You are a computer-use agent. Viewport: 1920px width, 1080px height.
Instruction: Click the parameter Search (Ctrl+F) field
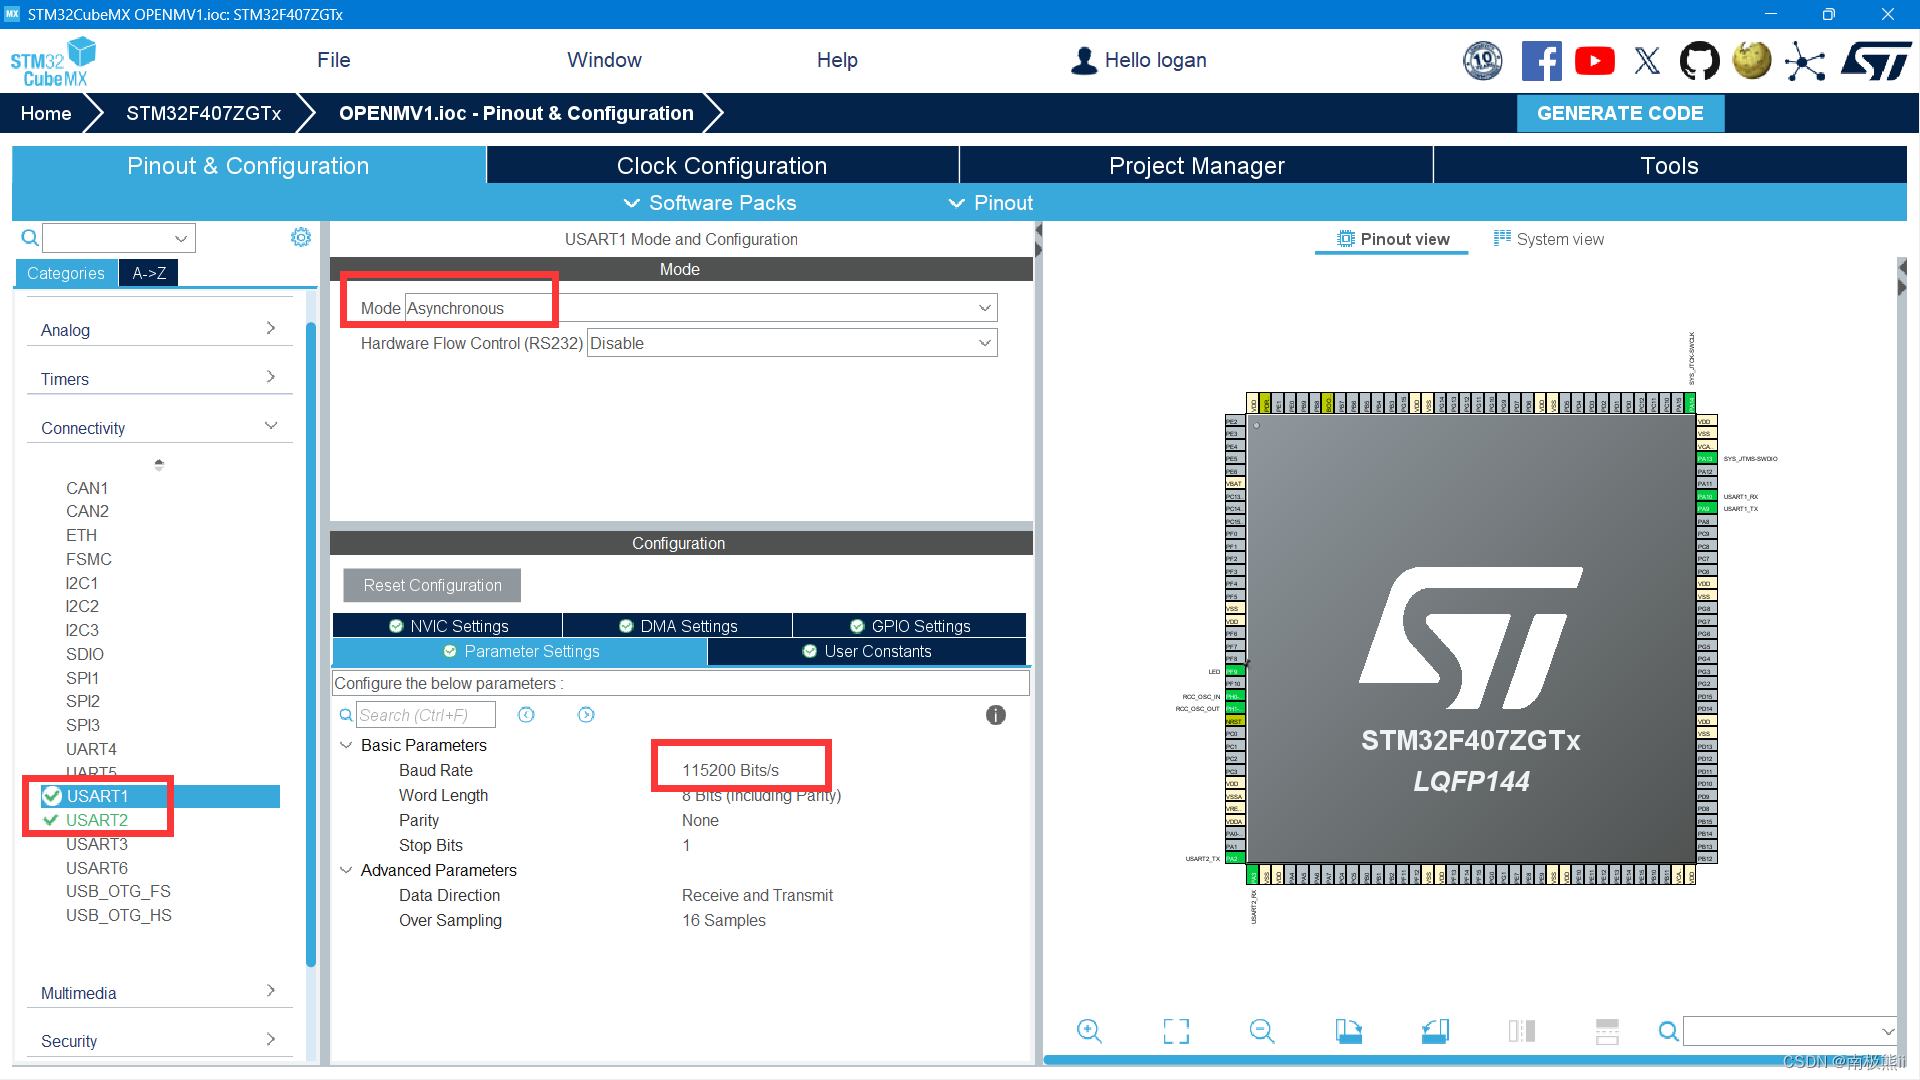click(425, 715)
